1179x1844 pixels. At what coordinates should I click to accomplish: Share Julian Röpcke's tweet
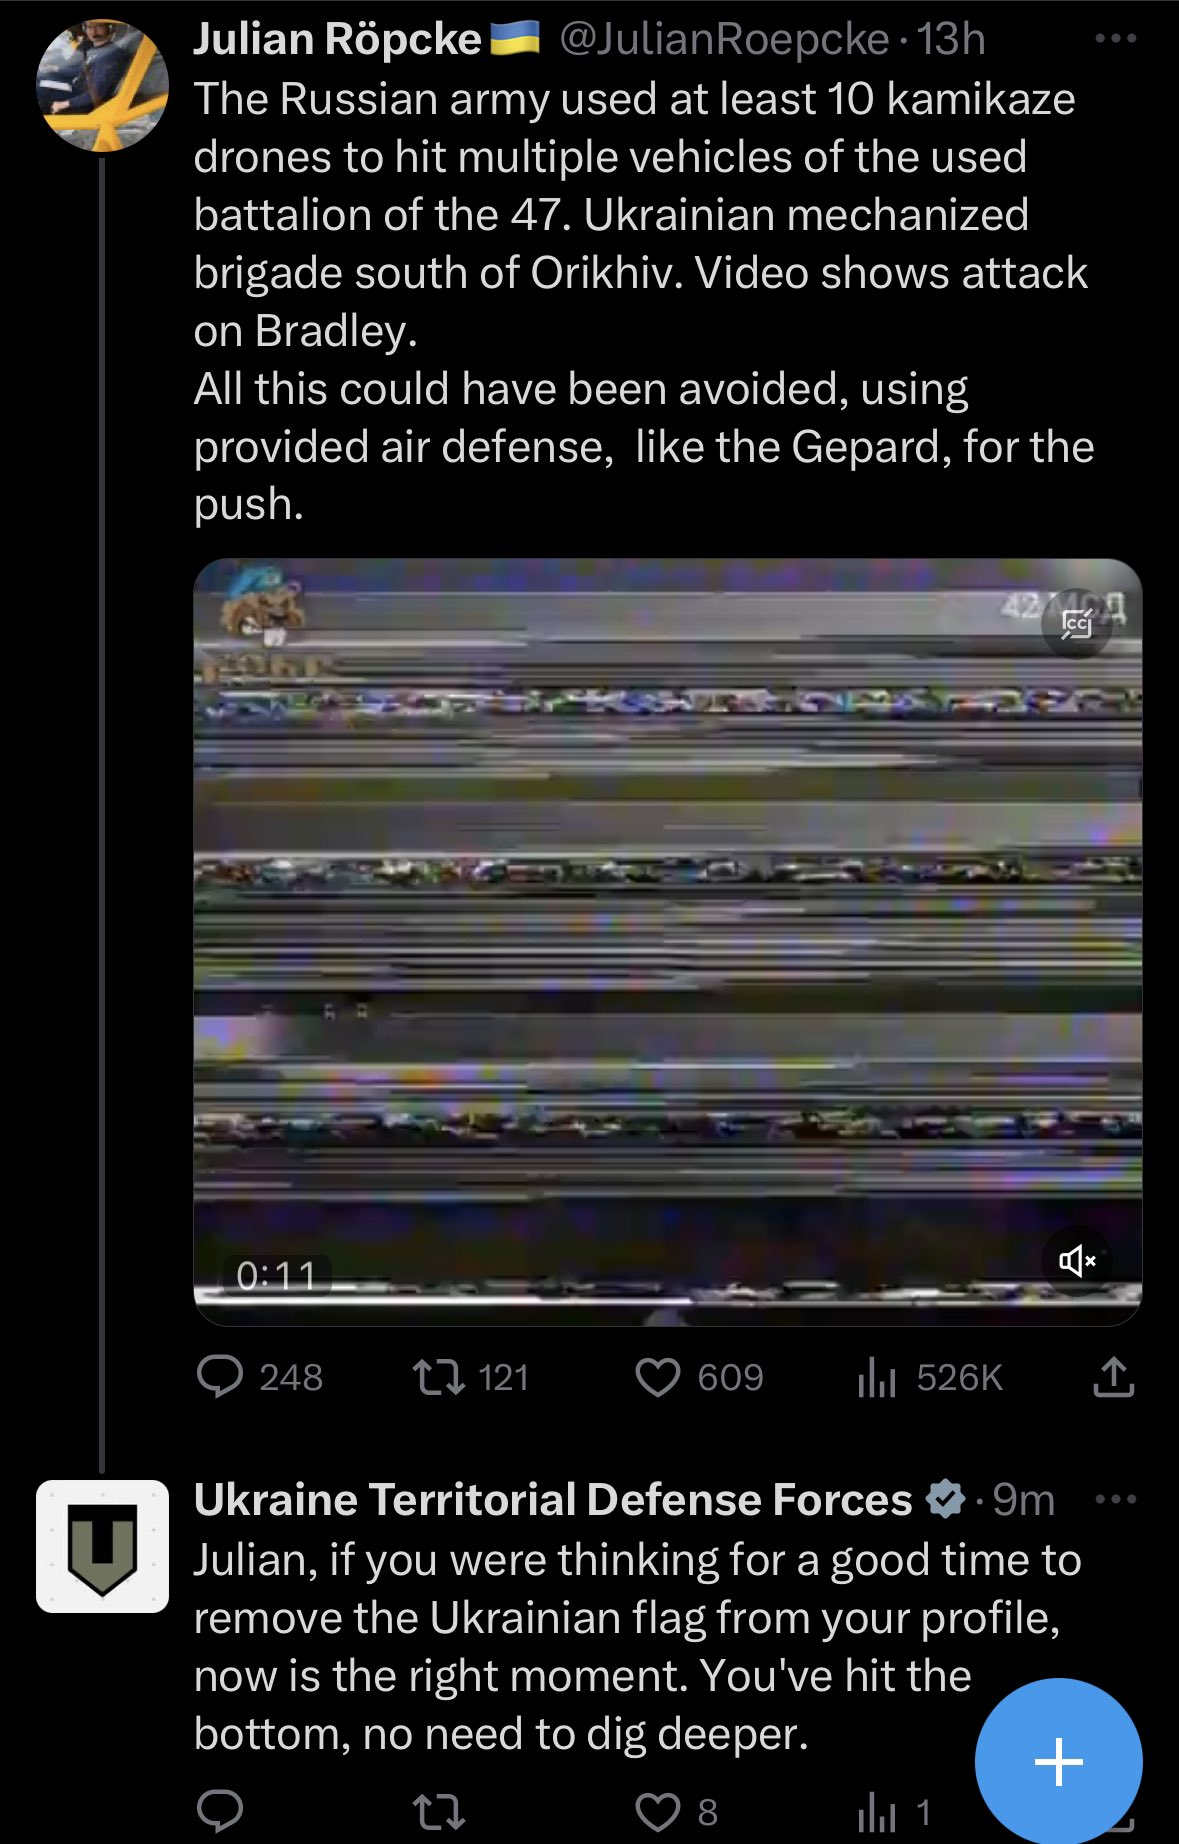[1113, 1377]
